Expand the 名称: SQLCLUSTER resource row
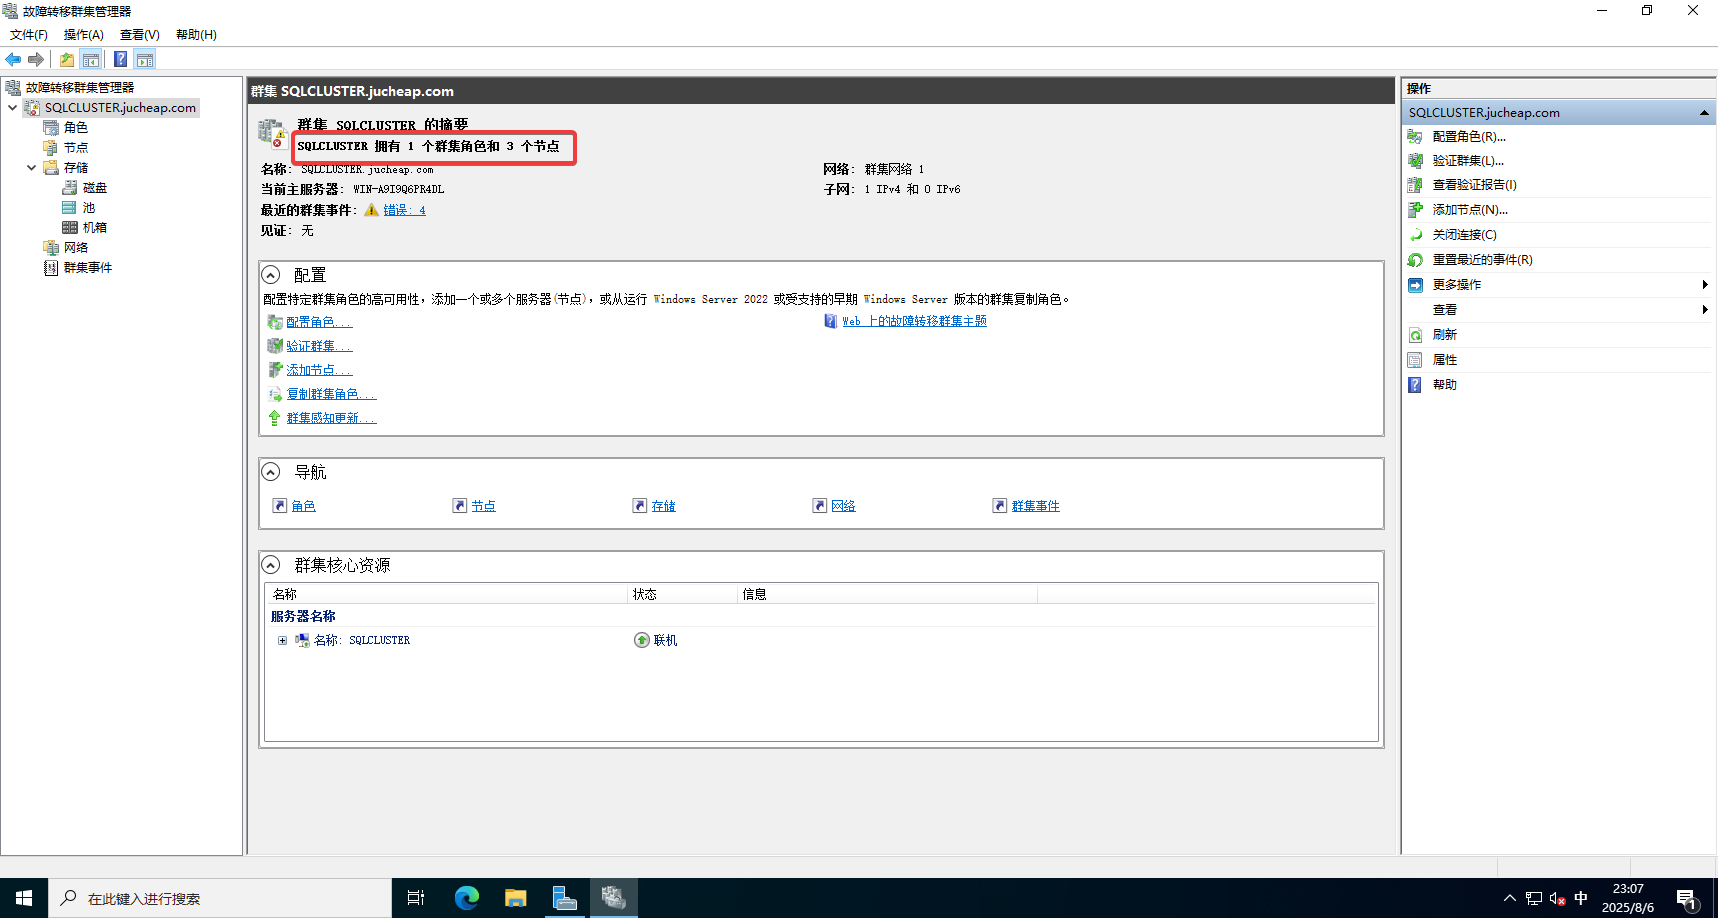The width and height of the screenshot is (1718, 918). click(x=282, y=640)
